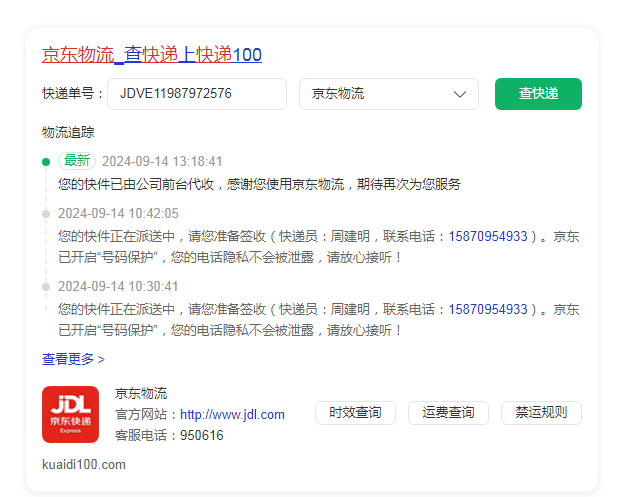
Task: Open the 禁运规则 button
Action: point(541,413)
